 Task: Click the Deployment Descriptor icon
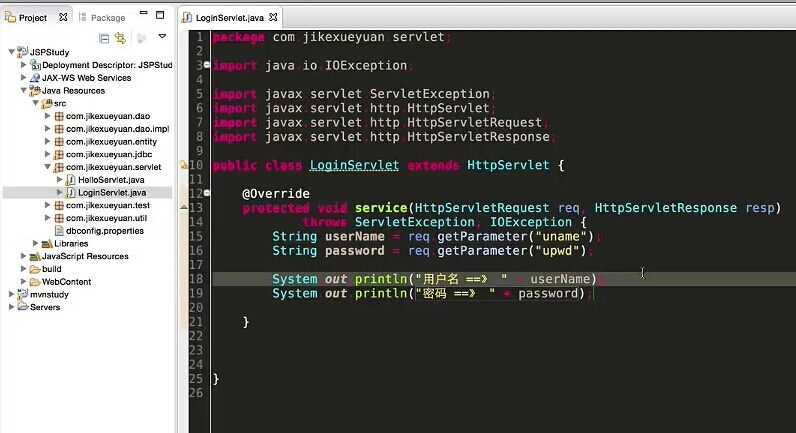coord(35,65)
